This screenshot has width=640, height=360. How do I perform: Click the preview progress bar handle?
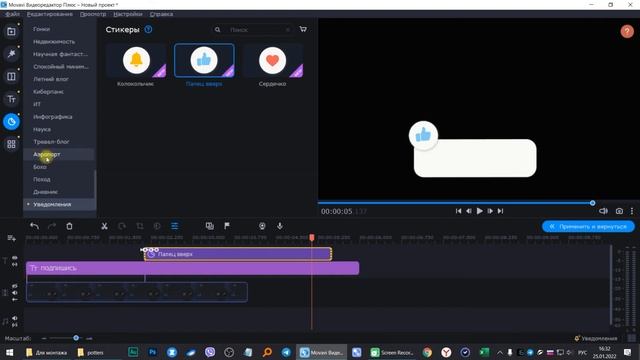(x=592, y=203)
